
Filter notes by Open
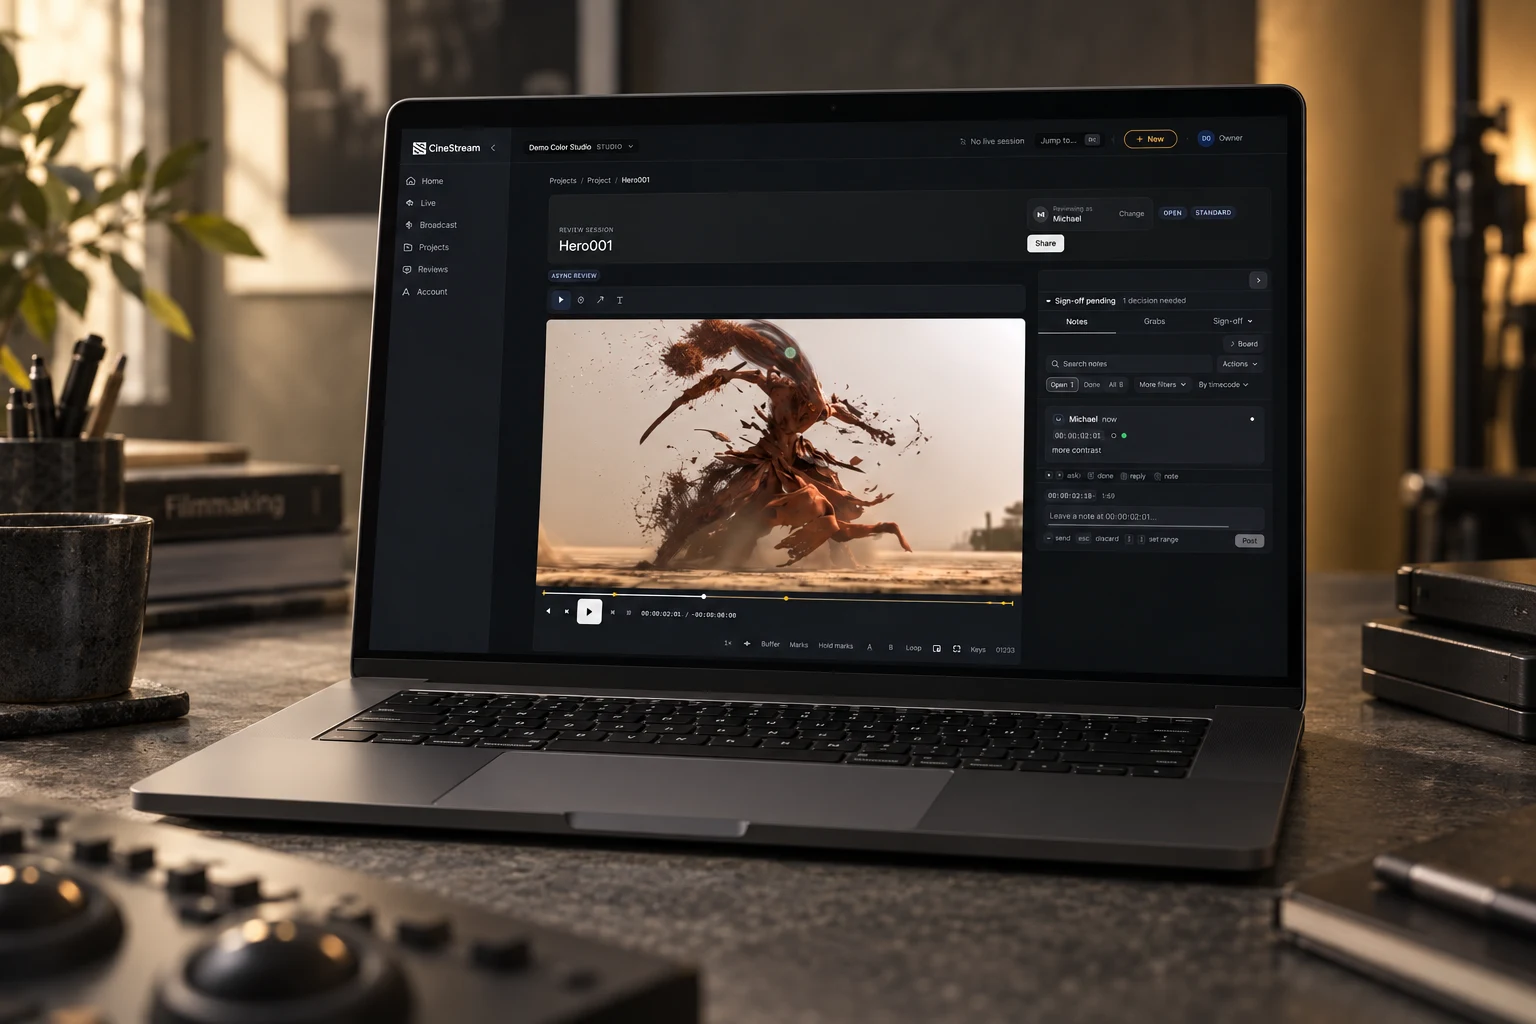pyautogui.click(x=1062, y=385)
